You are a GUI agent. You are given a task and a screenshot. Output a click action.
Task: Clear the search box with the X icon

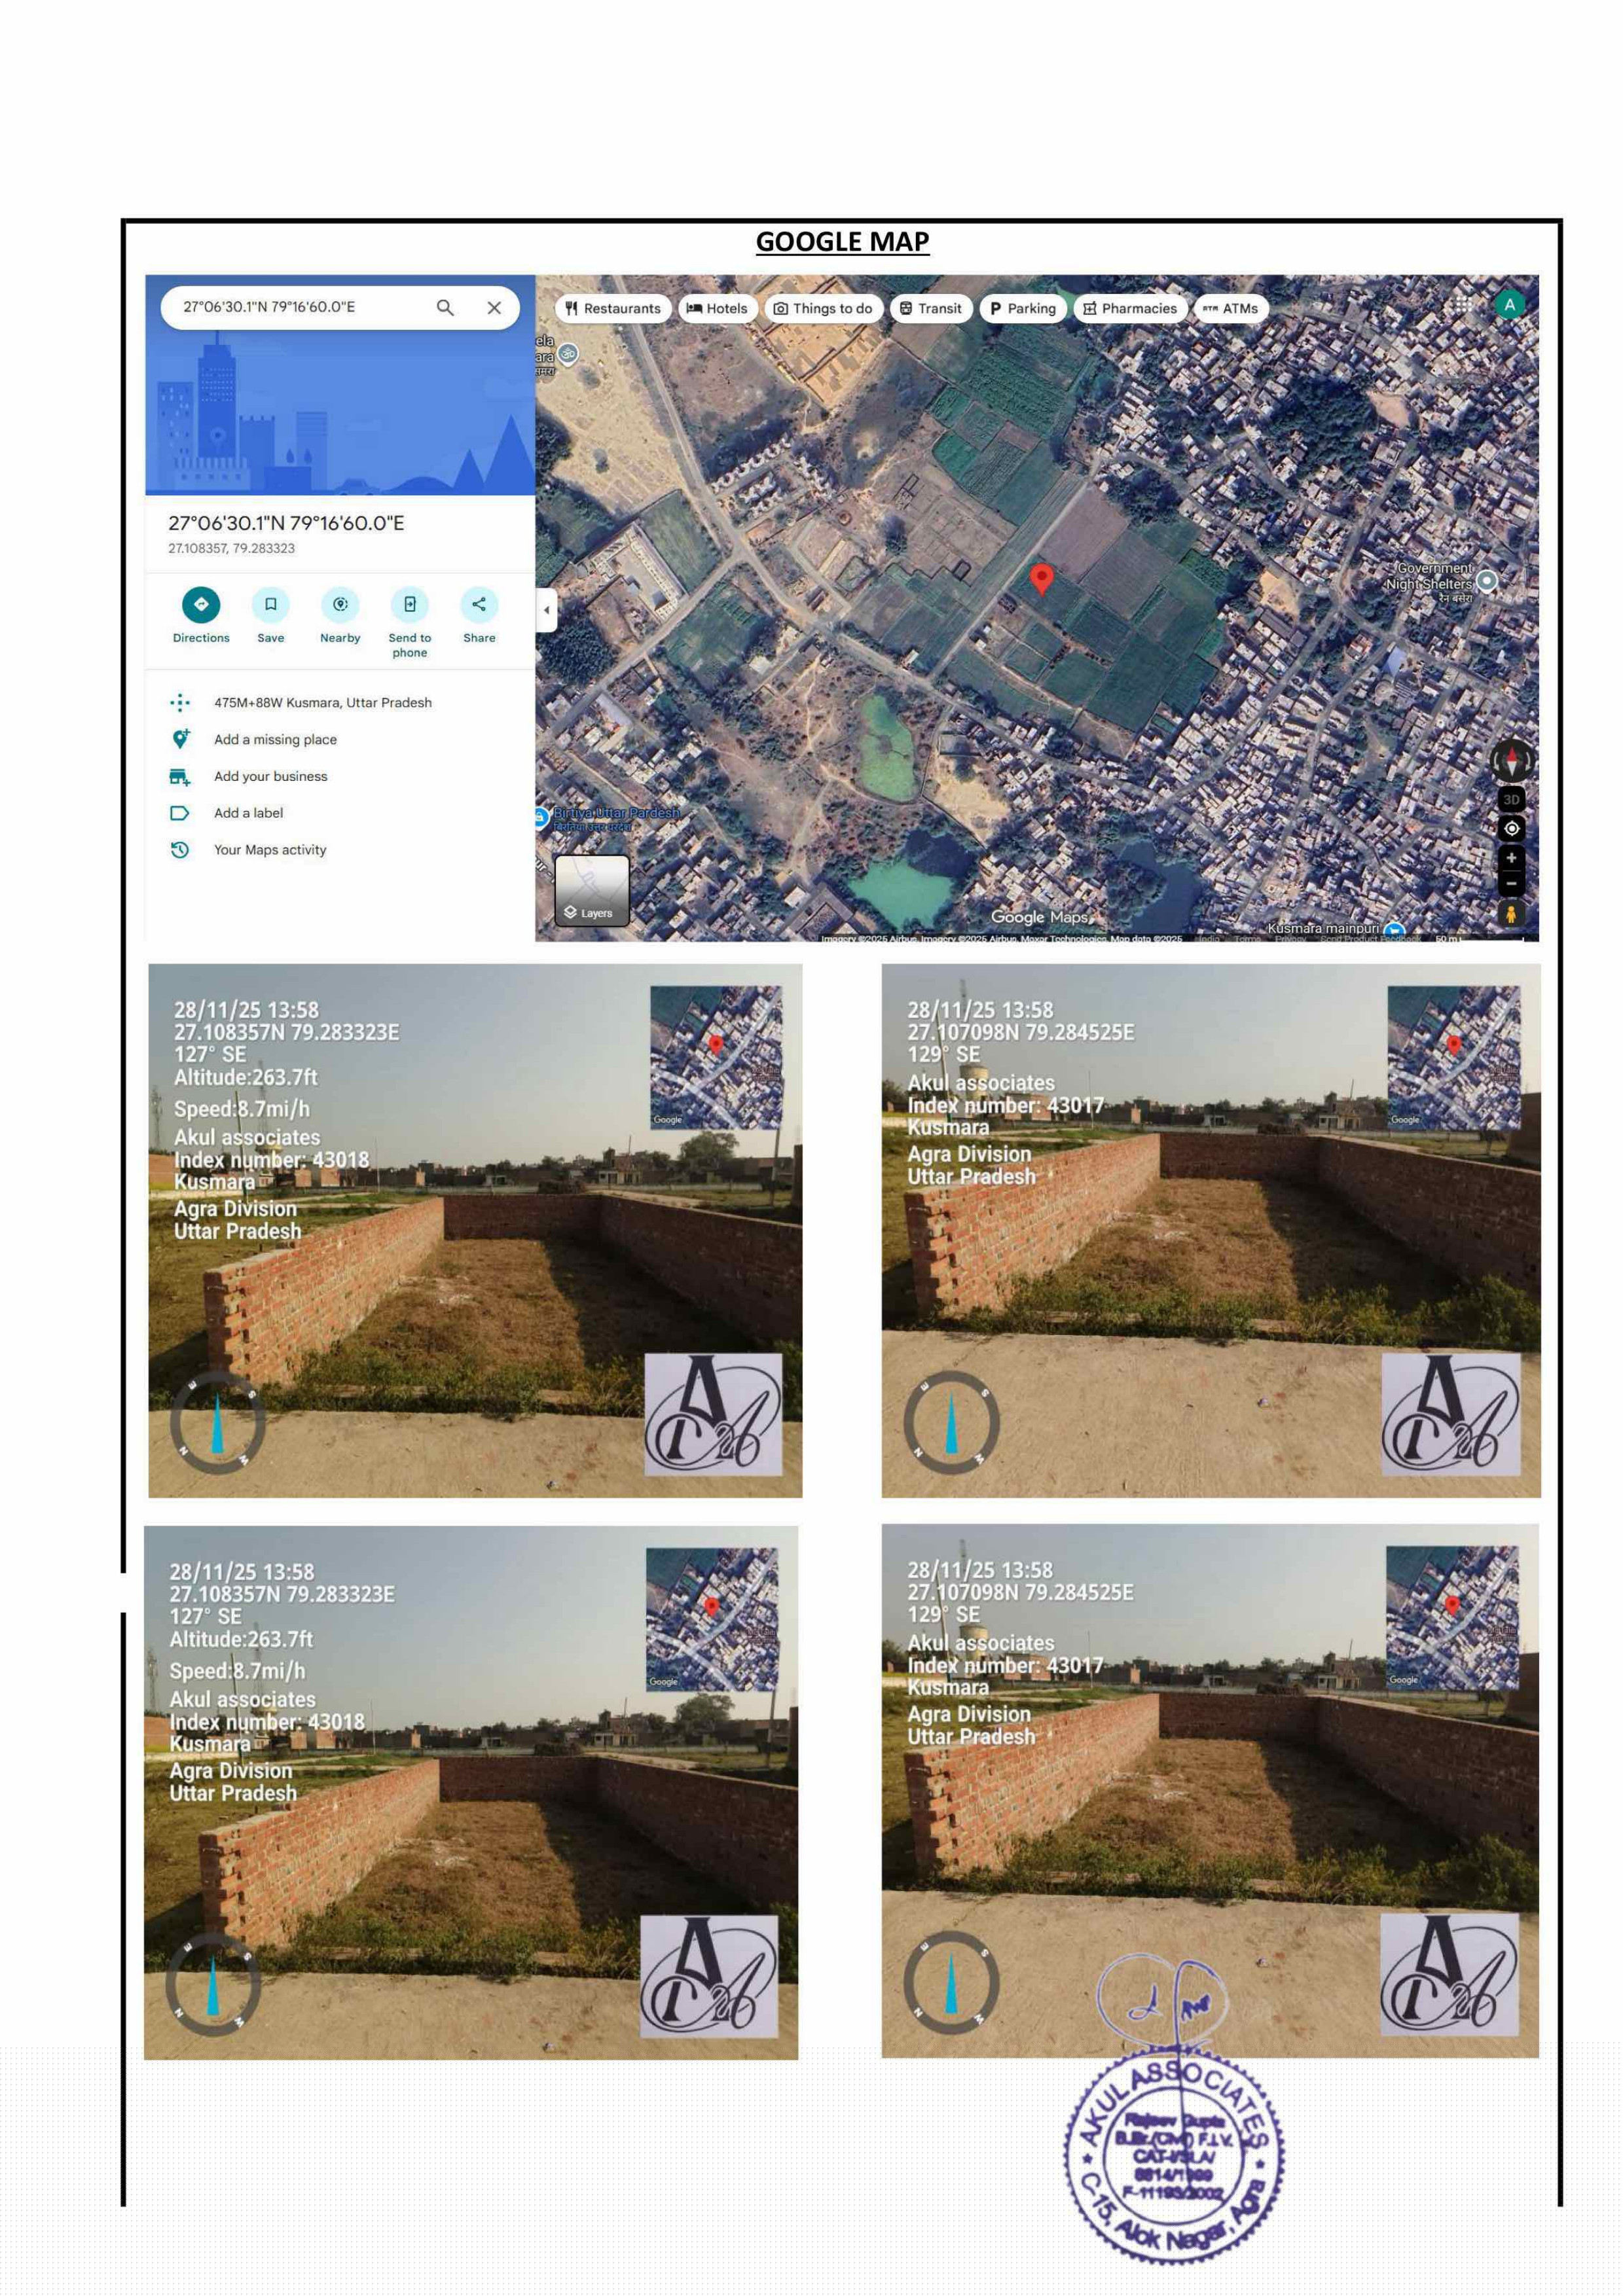[494, 308]
